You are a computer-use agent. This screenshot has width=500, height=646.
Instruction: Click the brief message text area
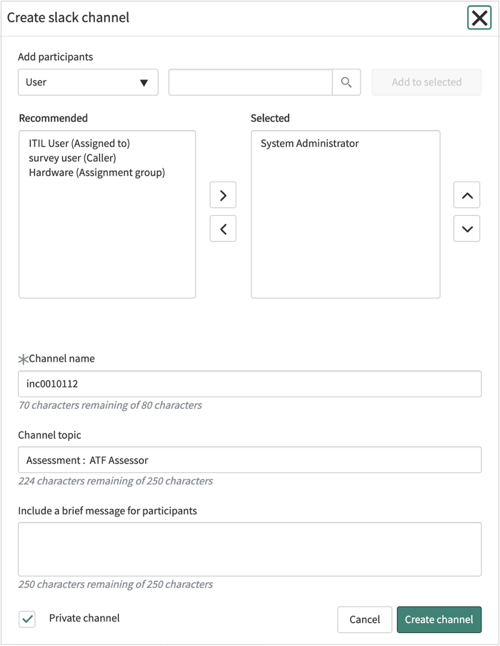tap(250, 549)
